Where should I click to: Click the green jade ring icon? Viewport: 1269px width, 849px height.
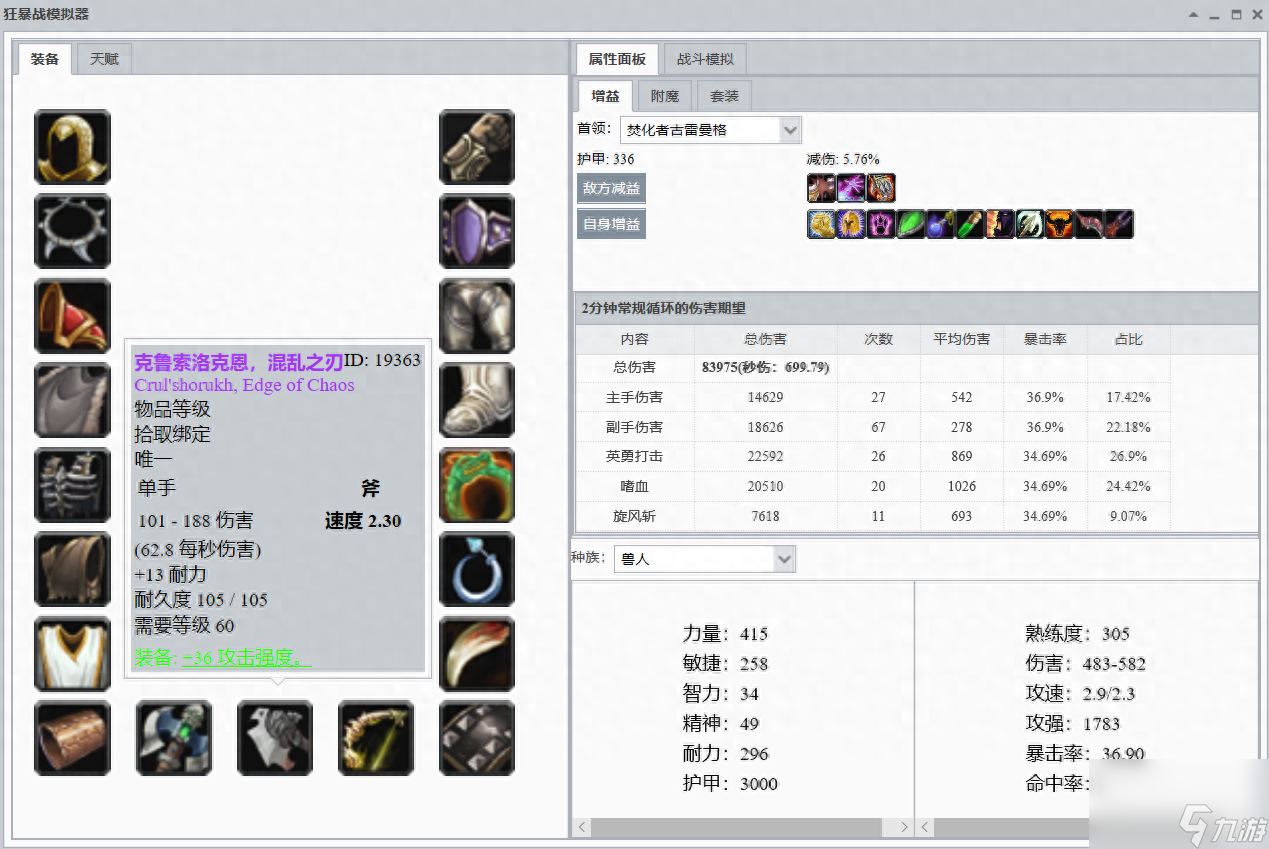click(477, 485)
